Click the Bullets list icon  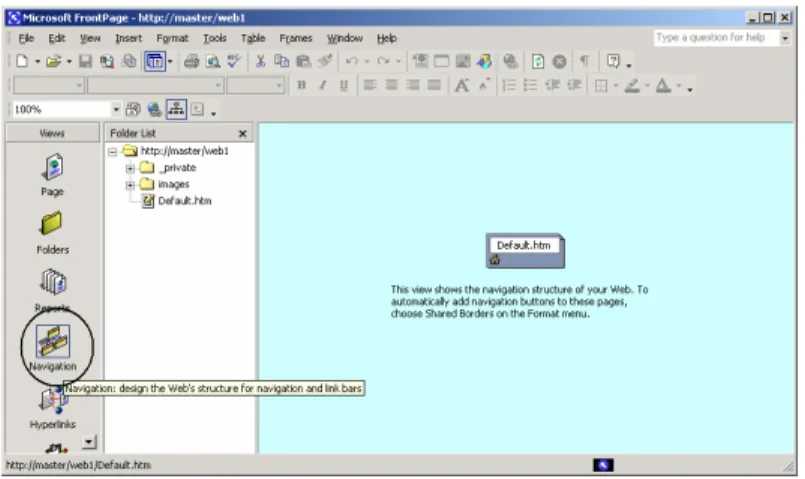(x=530, y=85)
